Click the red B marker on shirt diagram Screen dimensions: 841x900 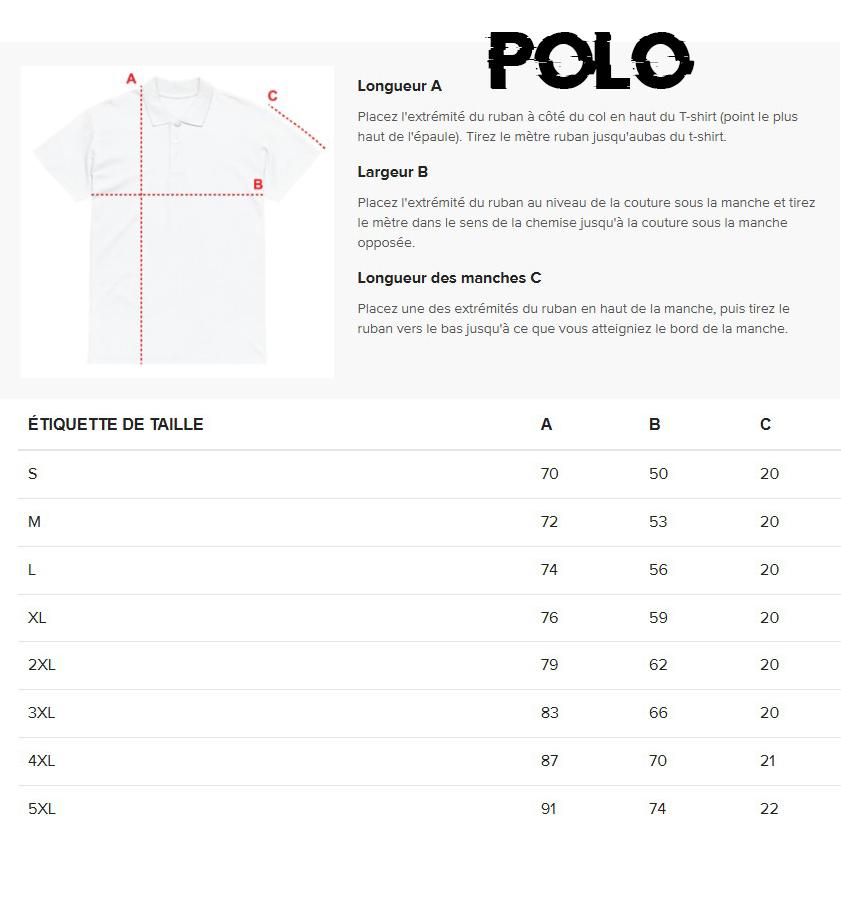pyautogui.click(x=258, y=184)
